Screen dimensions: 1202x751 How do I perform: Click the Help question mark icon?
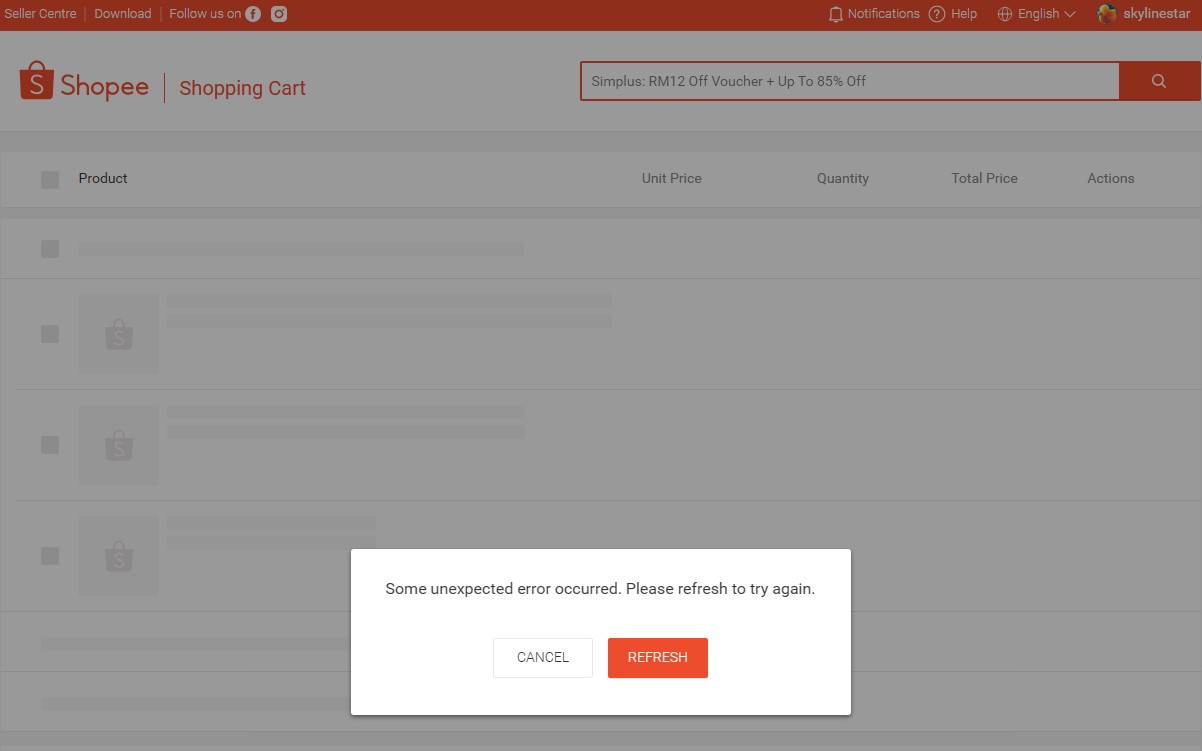937,14
